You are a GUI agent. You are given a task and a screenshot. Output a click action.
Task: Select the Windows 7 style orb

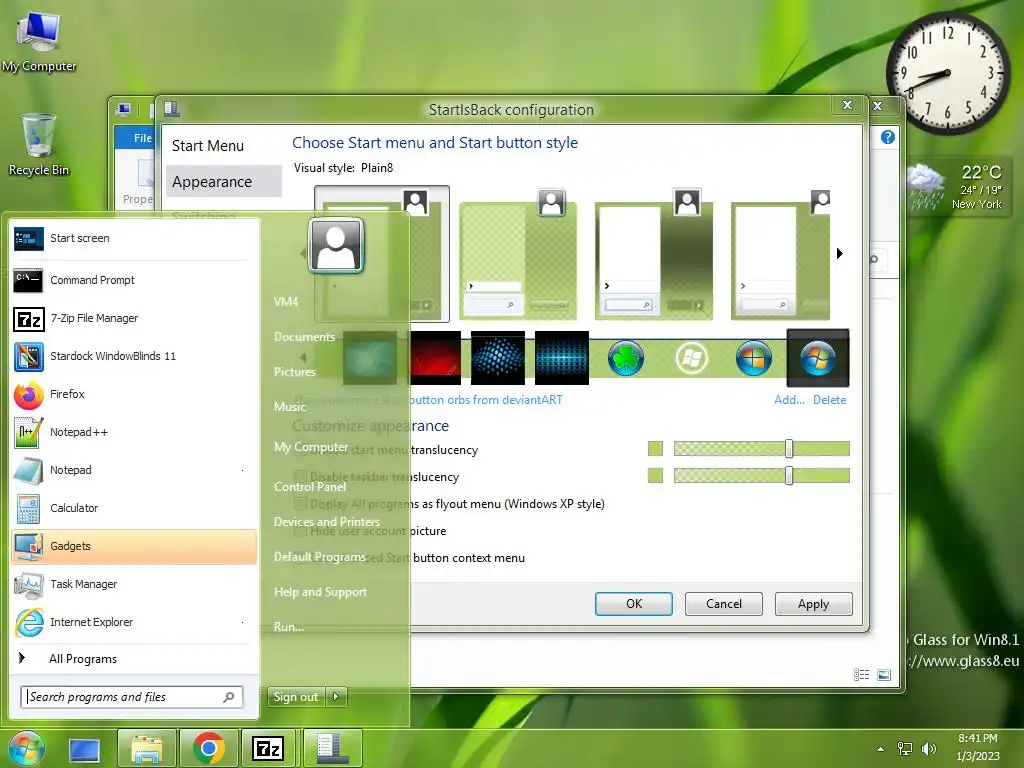click(754, 359)
